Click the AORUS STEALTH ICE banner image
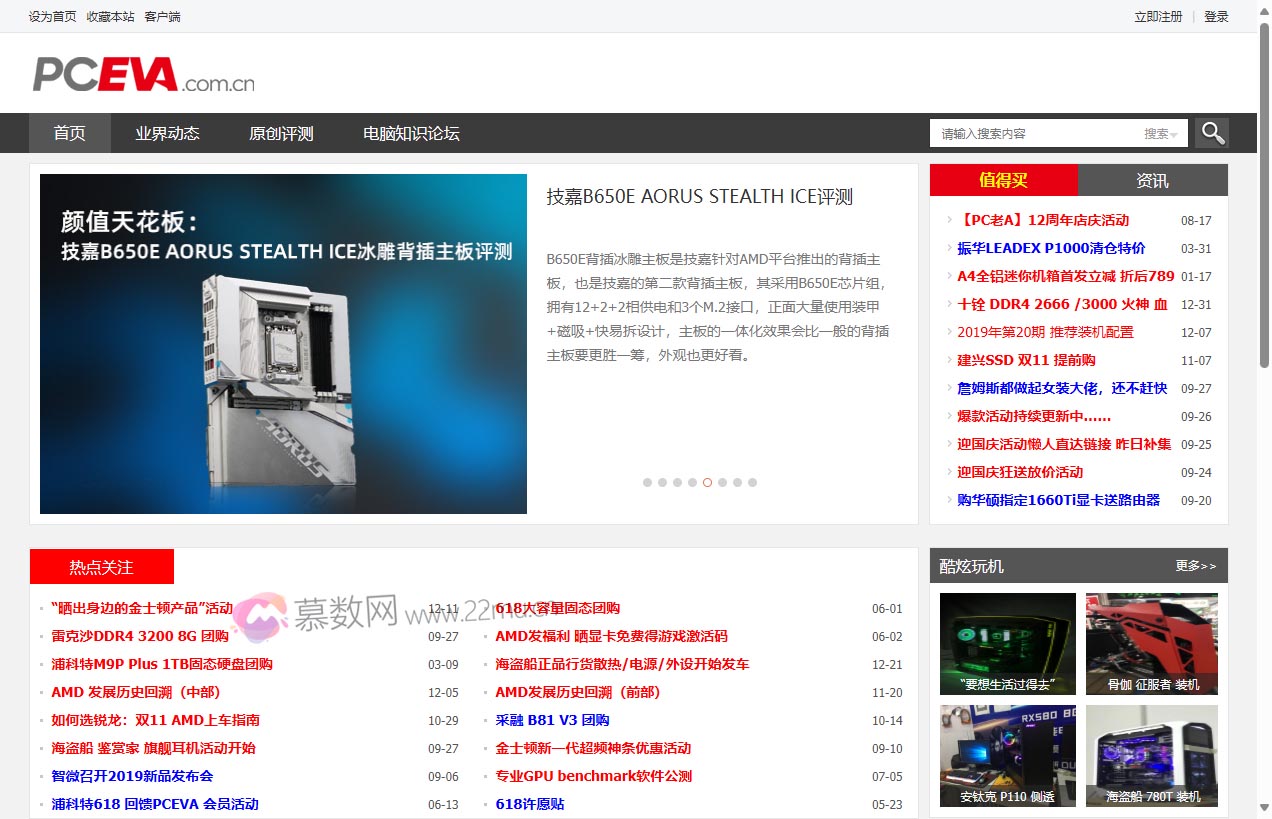Image resolution: width=1272 pixels, height=819 pixels. tap(283, 344)
